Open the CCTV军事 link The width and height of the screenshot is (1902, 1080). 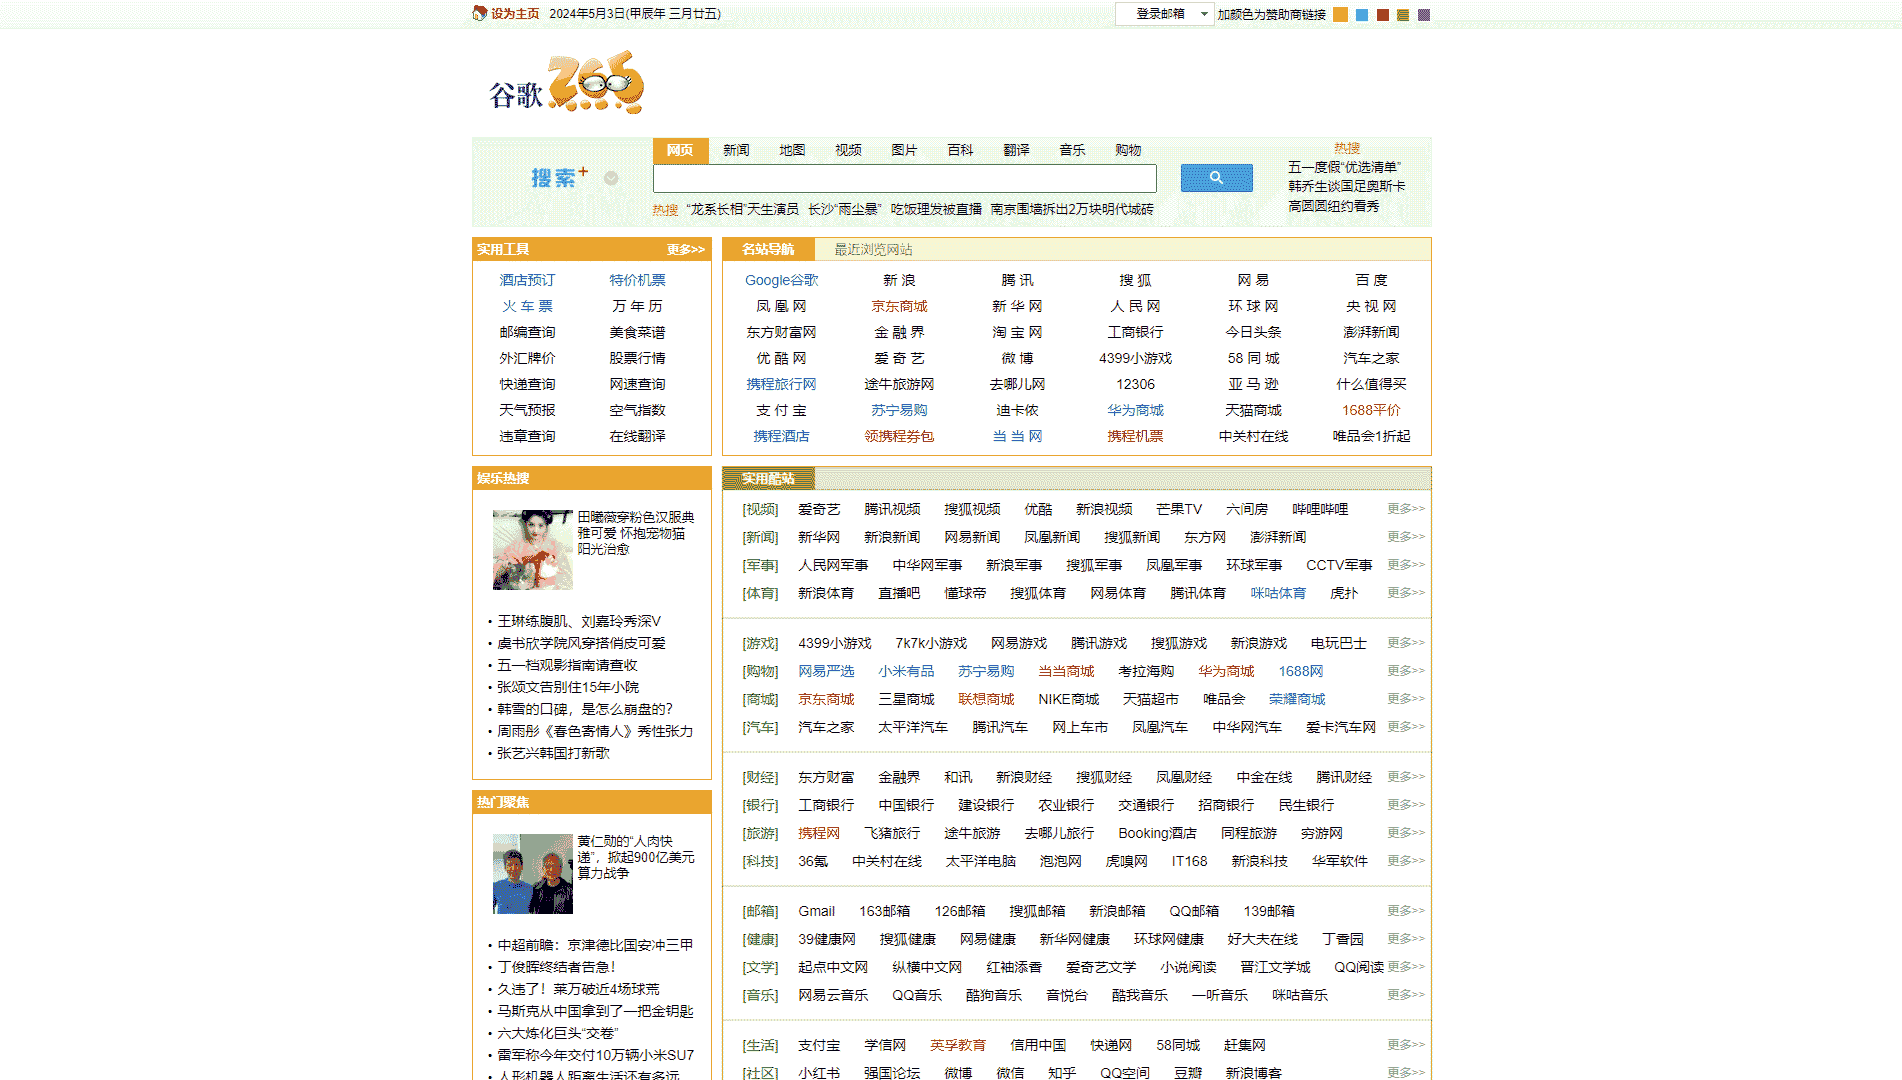click(x=1339, y=565)
